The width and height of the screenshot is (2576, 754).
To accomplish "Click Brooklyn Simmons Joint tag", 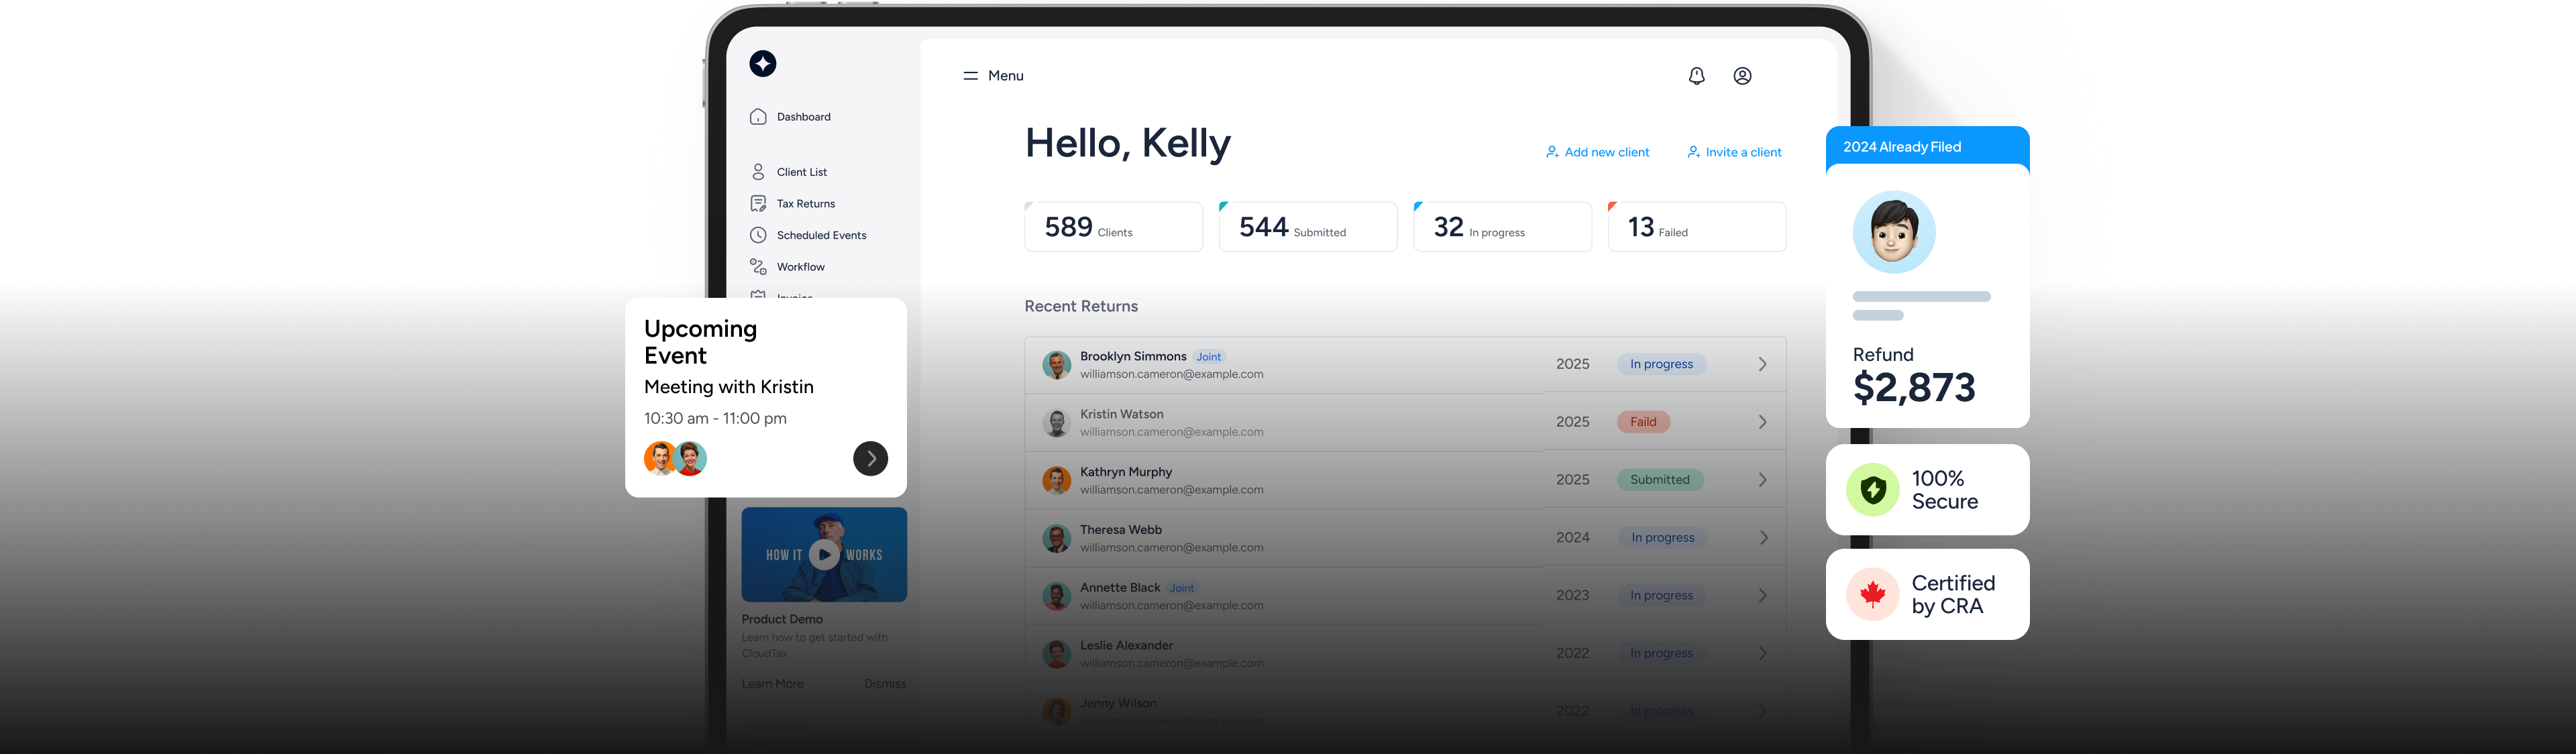I will click(1208, 357).
